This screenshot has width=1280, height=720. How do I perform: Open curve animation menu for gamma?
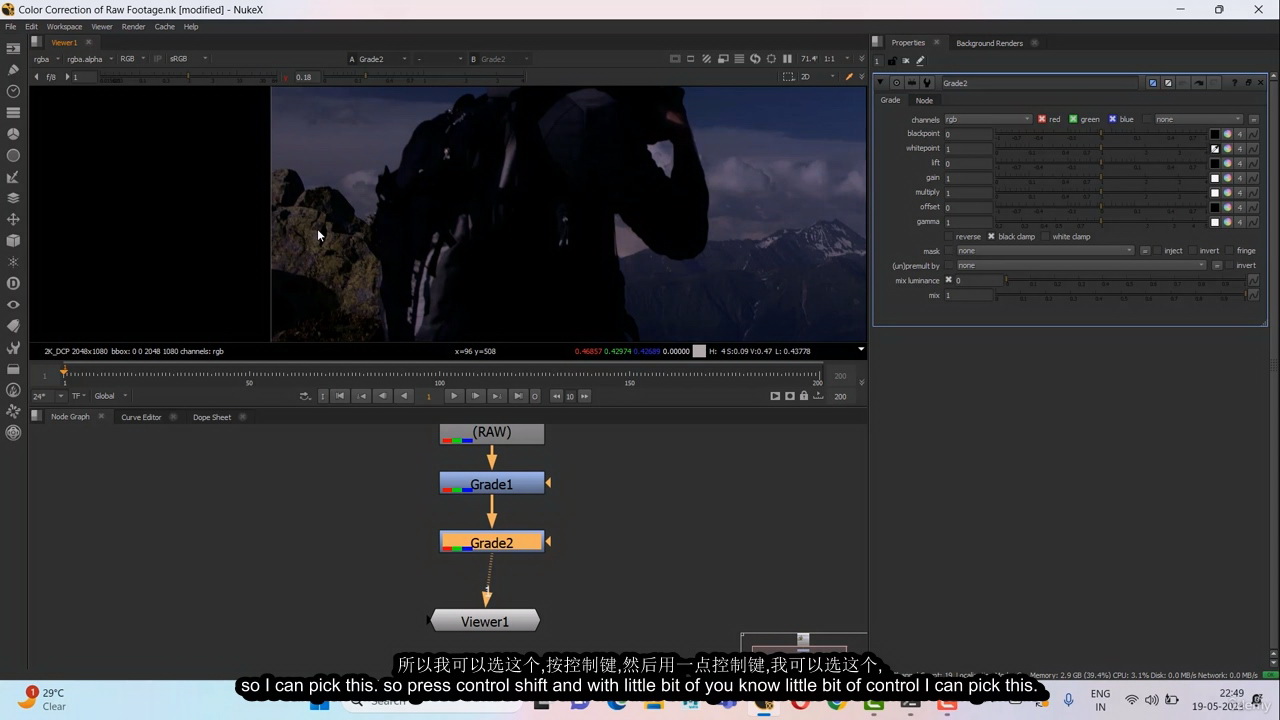click(1253, 222)
